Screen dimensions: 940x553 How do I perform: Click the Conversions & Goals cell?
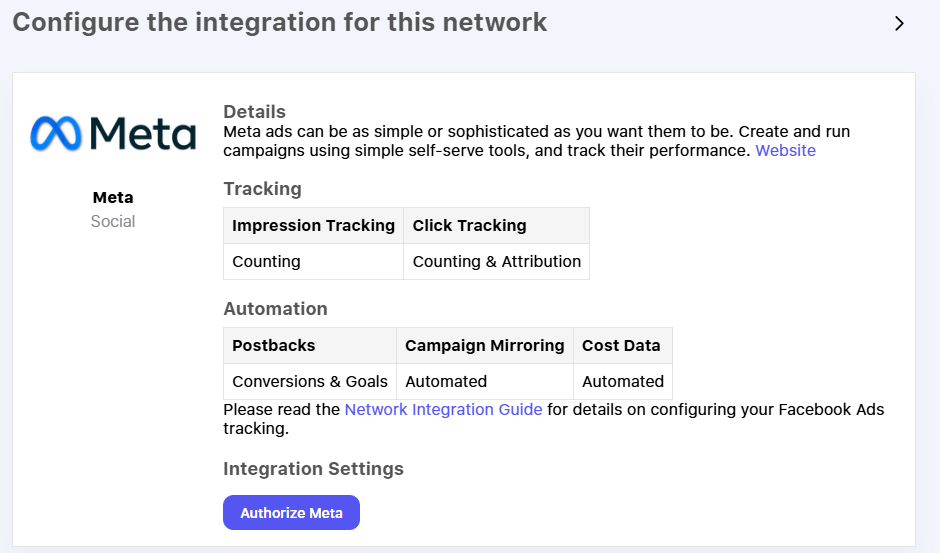[310, 381]
